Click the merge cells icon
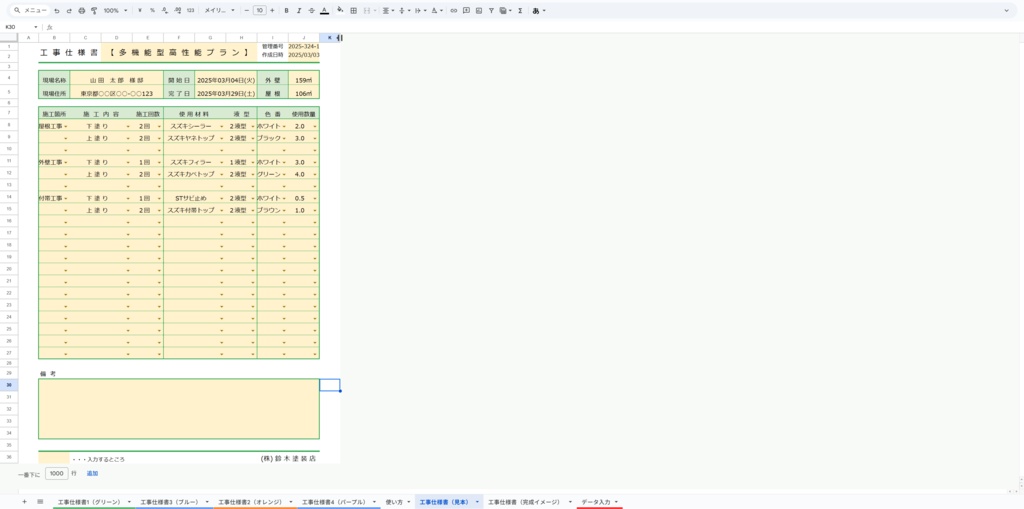Image resolution: width=1024 pixels, height=509 pixels. 367,10
